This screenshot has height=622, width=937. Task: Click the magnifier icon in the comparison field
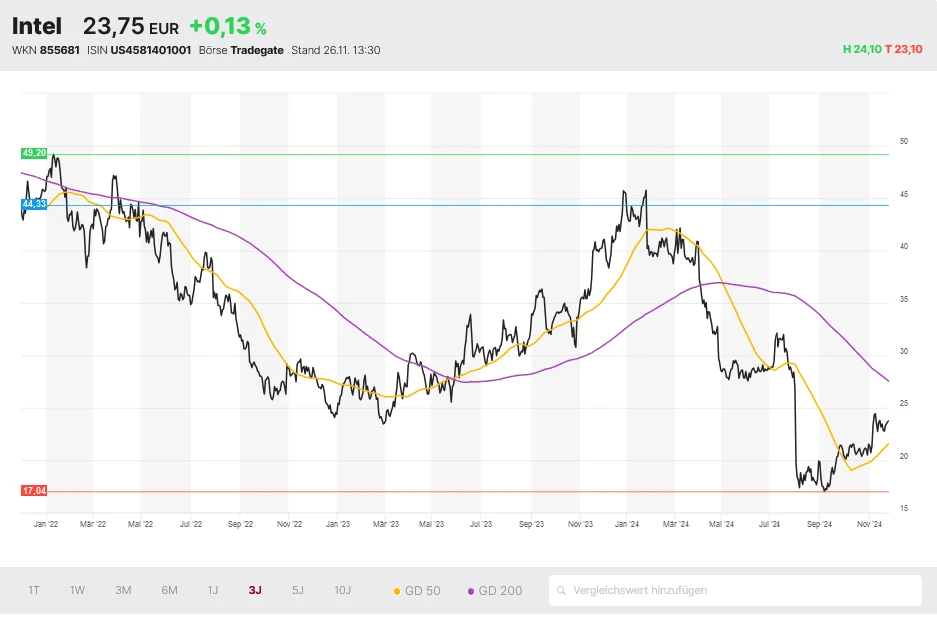pos(562,590)
